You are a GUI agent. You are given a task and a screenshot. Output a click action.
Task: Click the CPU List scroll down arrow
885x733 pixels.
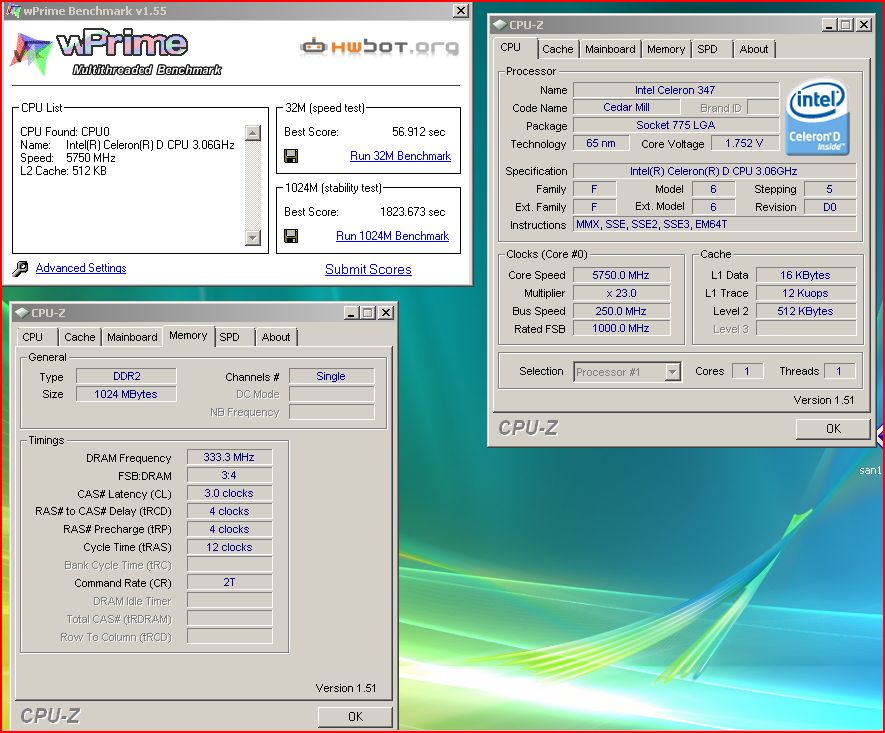point(253,238)
